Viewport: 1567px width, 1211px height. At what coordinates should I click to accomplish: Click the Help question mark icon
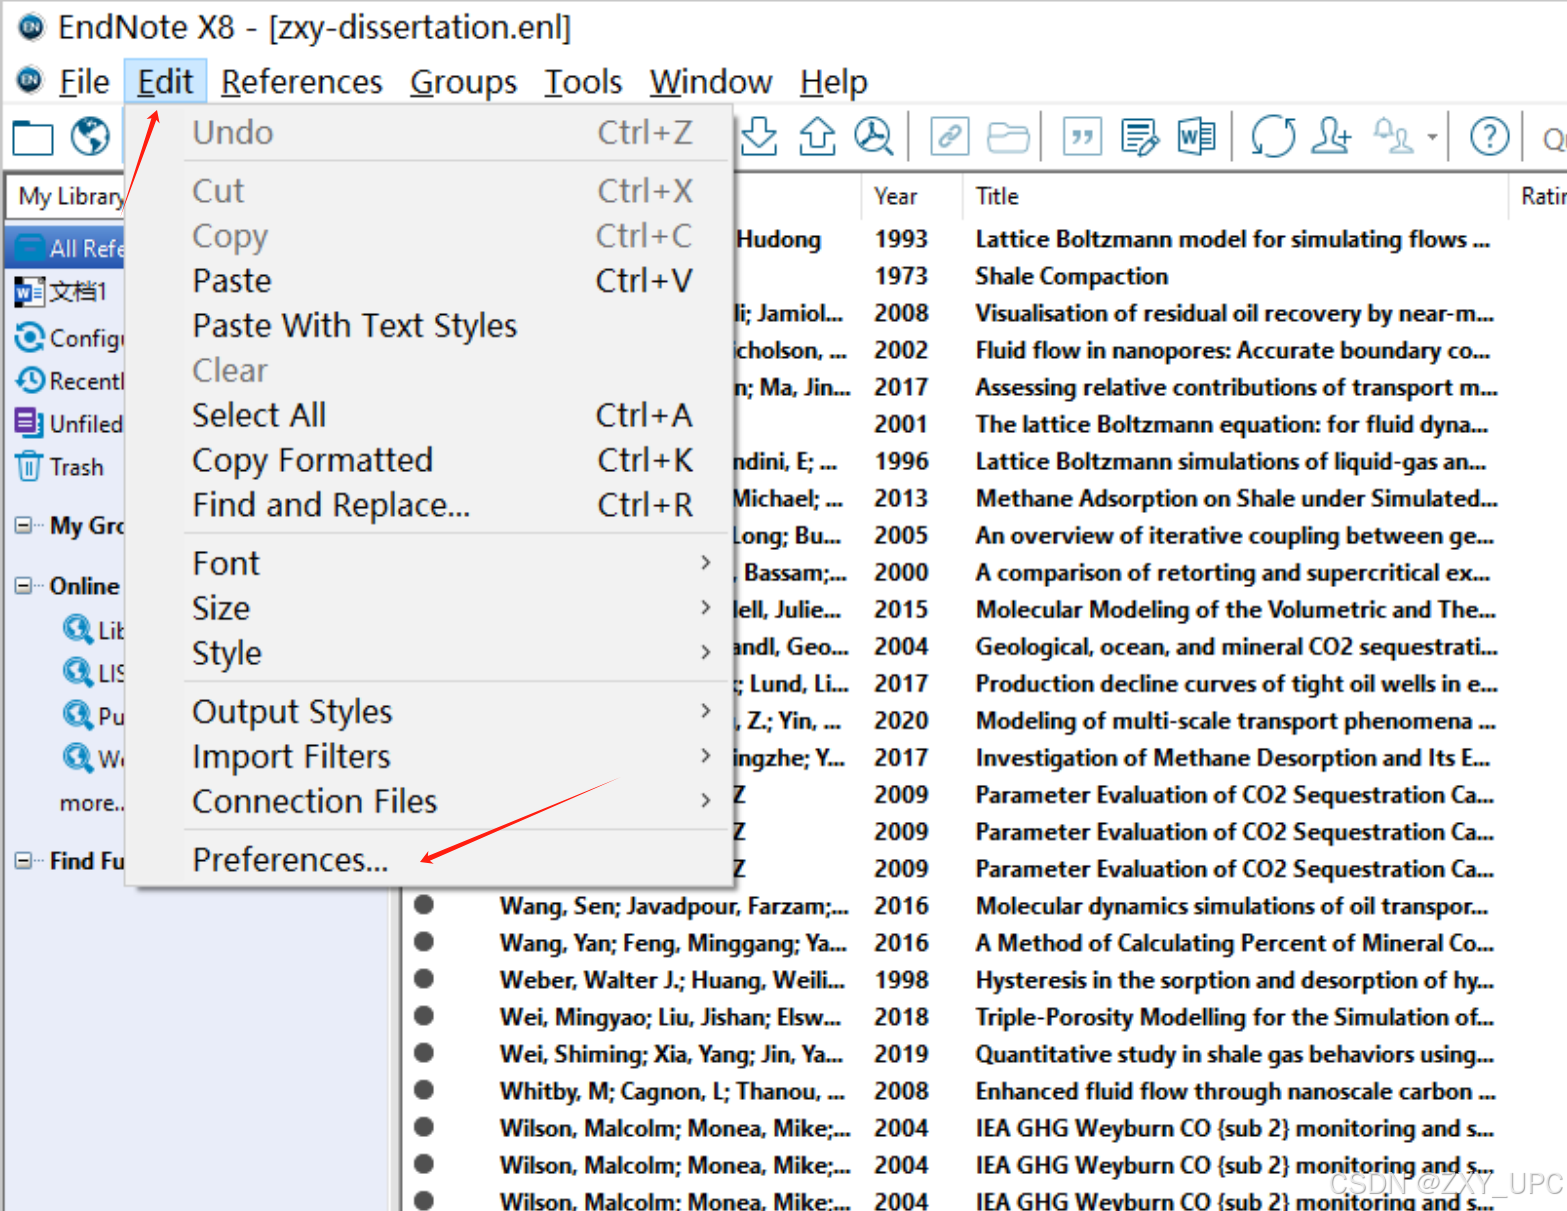click(x=1489, y=136)
